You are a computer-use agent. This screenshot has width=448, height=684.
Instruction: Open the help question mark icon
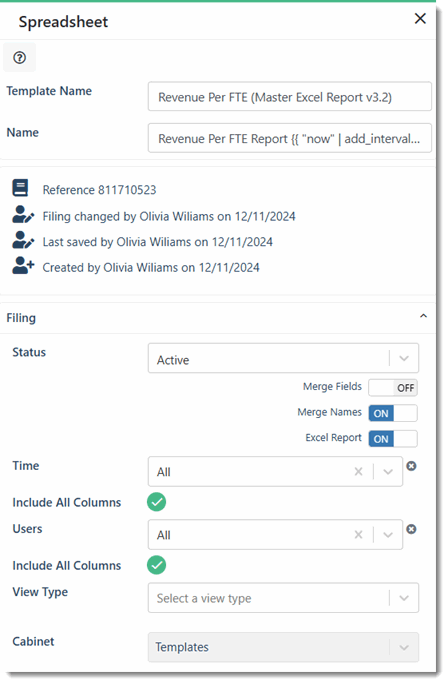[x=20, y=58]
